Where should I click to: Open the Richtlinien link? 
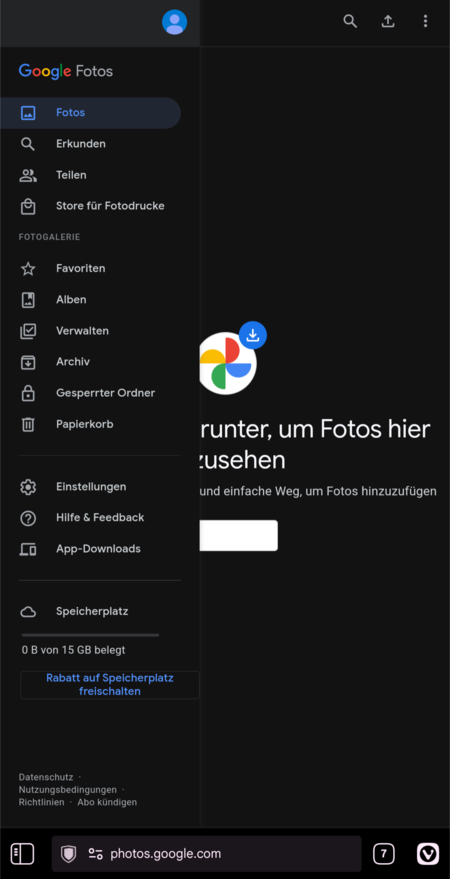point(41,802)
